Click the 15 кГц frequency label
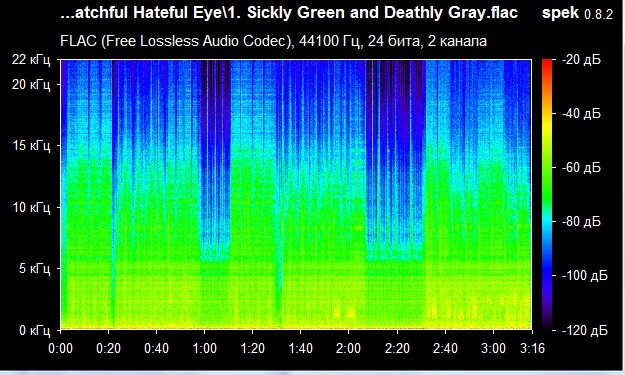The height and width of the screenshot is (375, 625). [x=31, y=145]
